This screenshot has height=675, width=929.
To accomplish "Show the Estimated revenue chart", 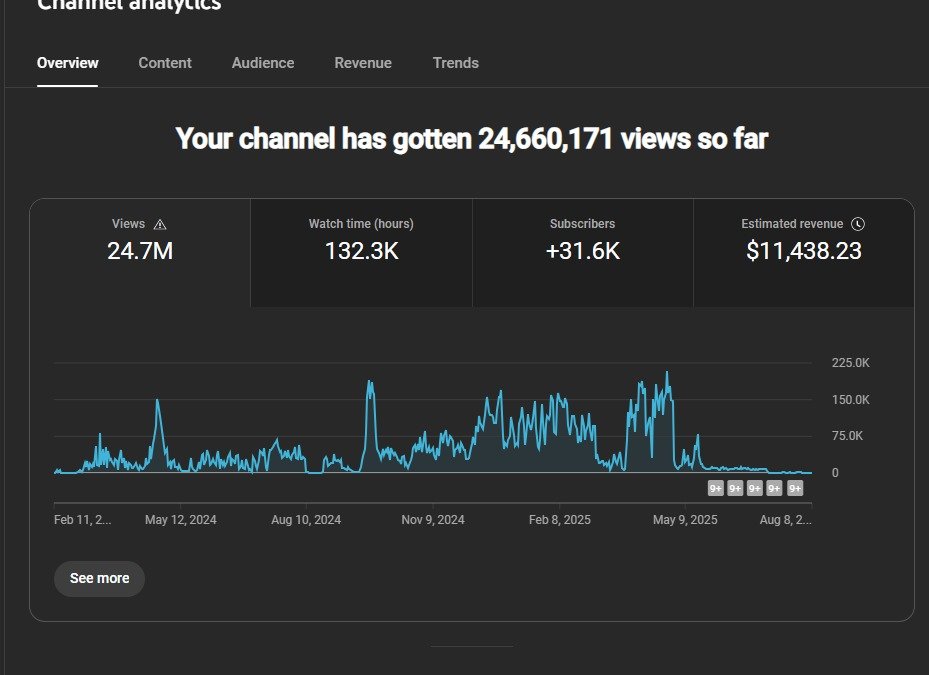I will pyautogui.click(x=803, y=252).
